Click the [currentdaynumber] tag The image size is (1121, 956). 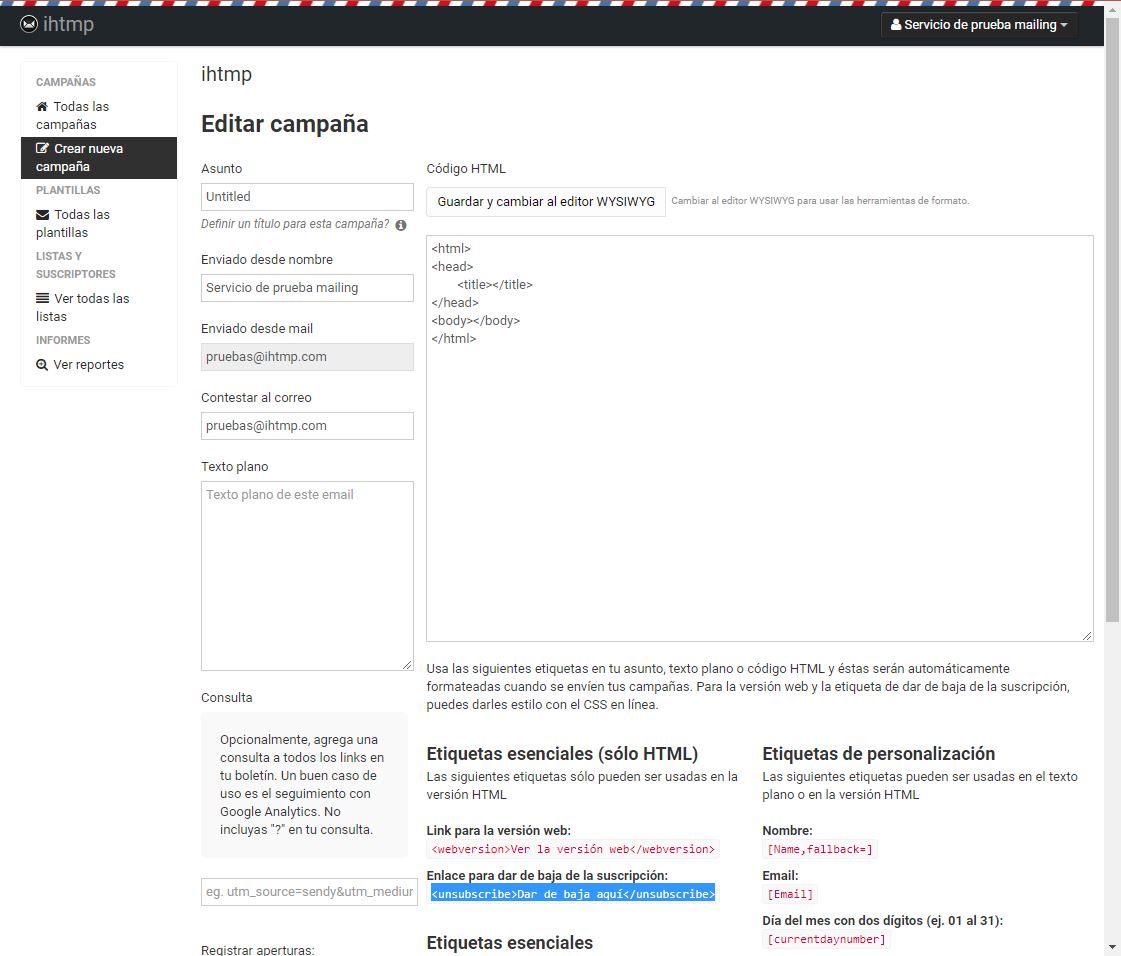point(826,939)
